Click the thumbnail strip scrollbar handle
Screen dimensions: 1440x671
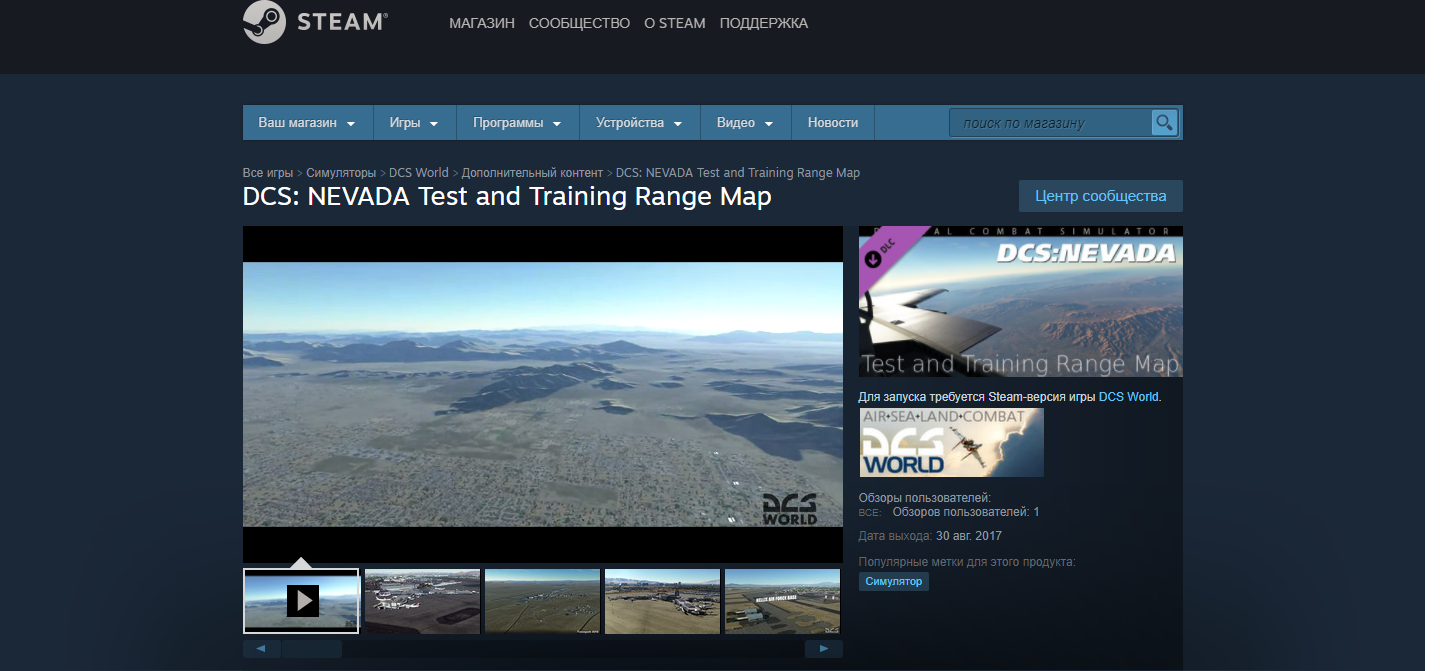point(311,649)
